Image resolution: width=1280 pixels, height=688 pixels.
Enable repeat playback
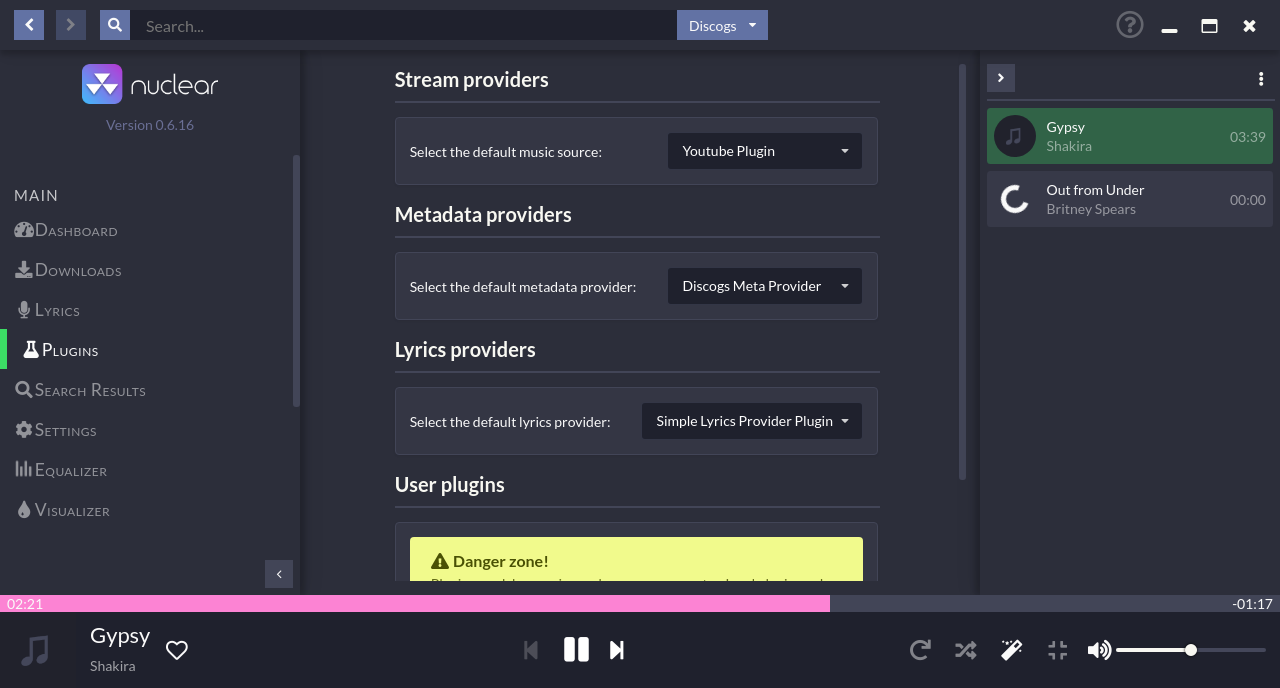coord(920,650)
